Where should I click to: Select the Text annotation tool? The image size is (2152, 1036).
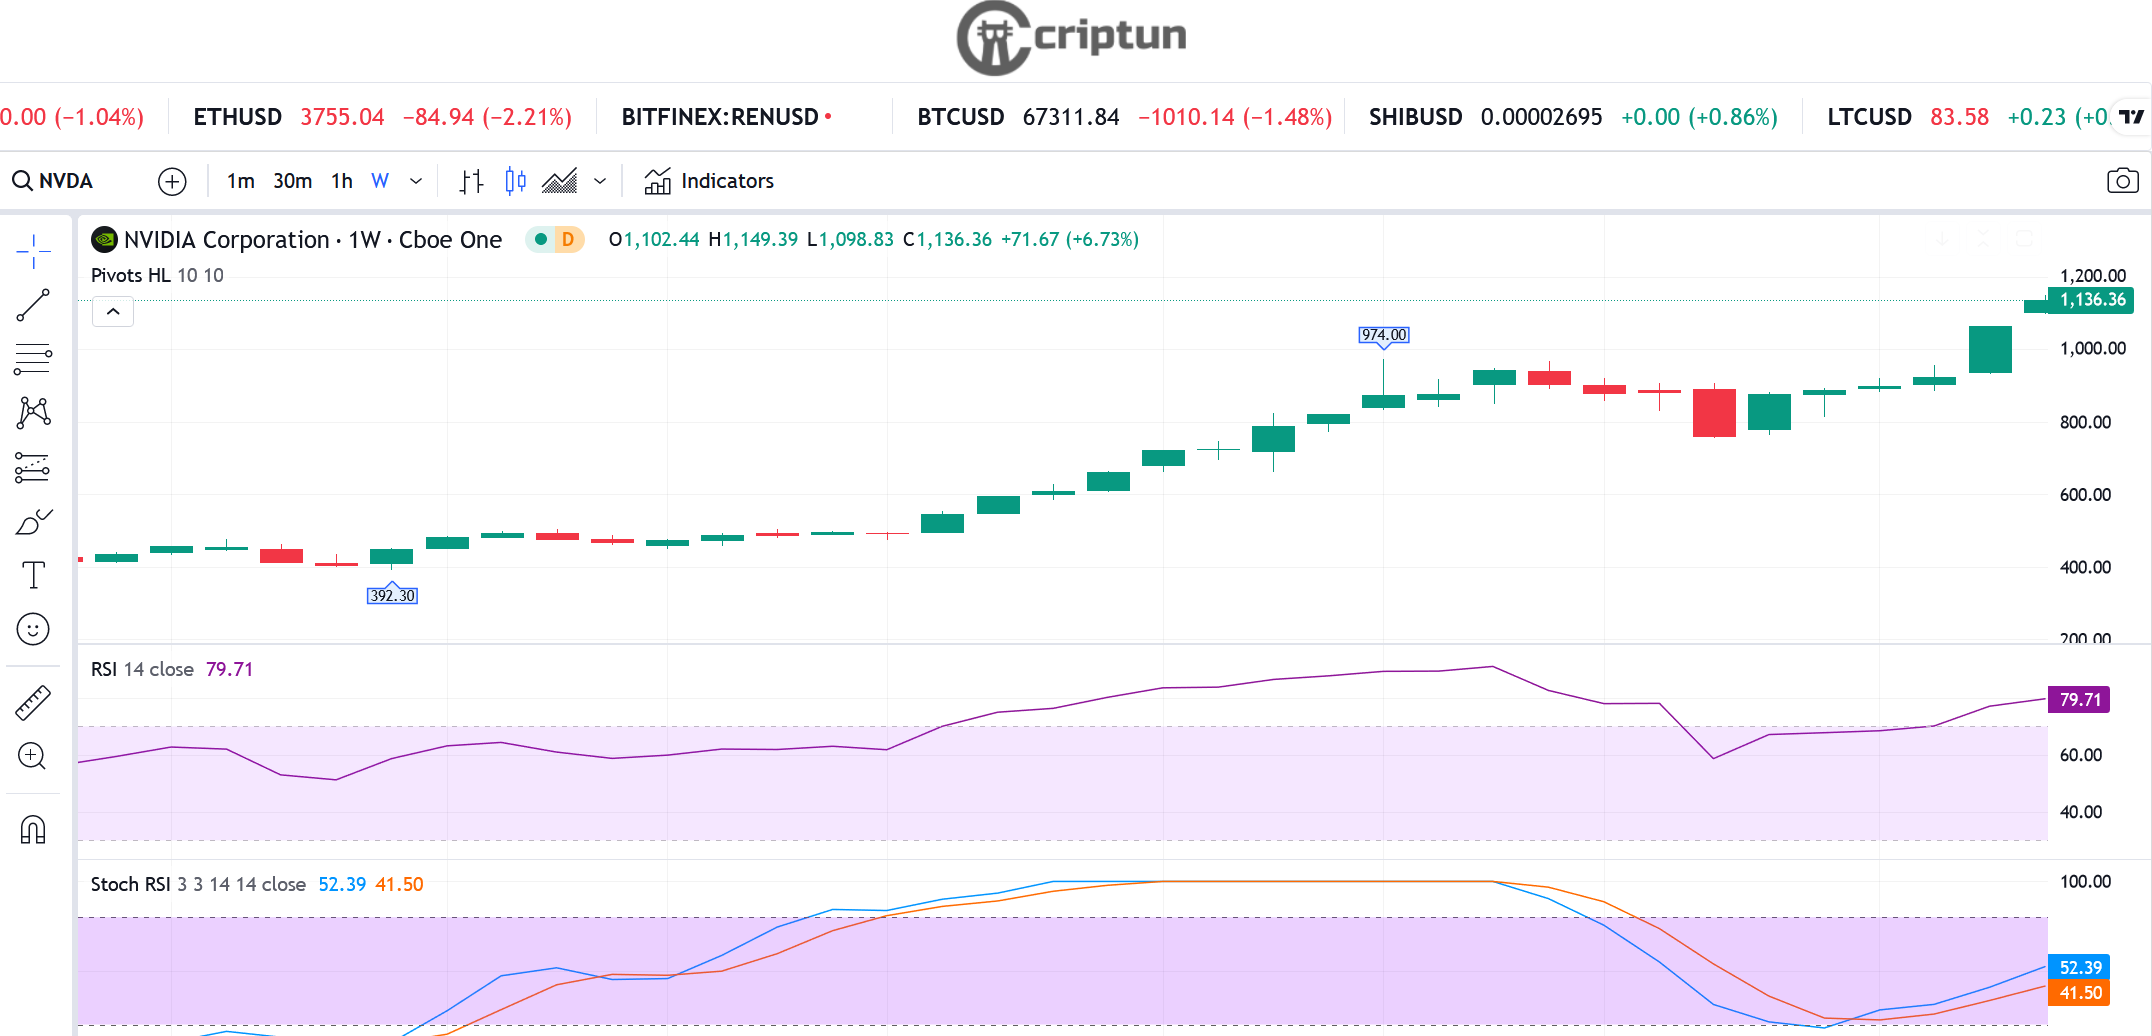click(x=33, y=575)
